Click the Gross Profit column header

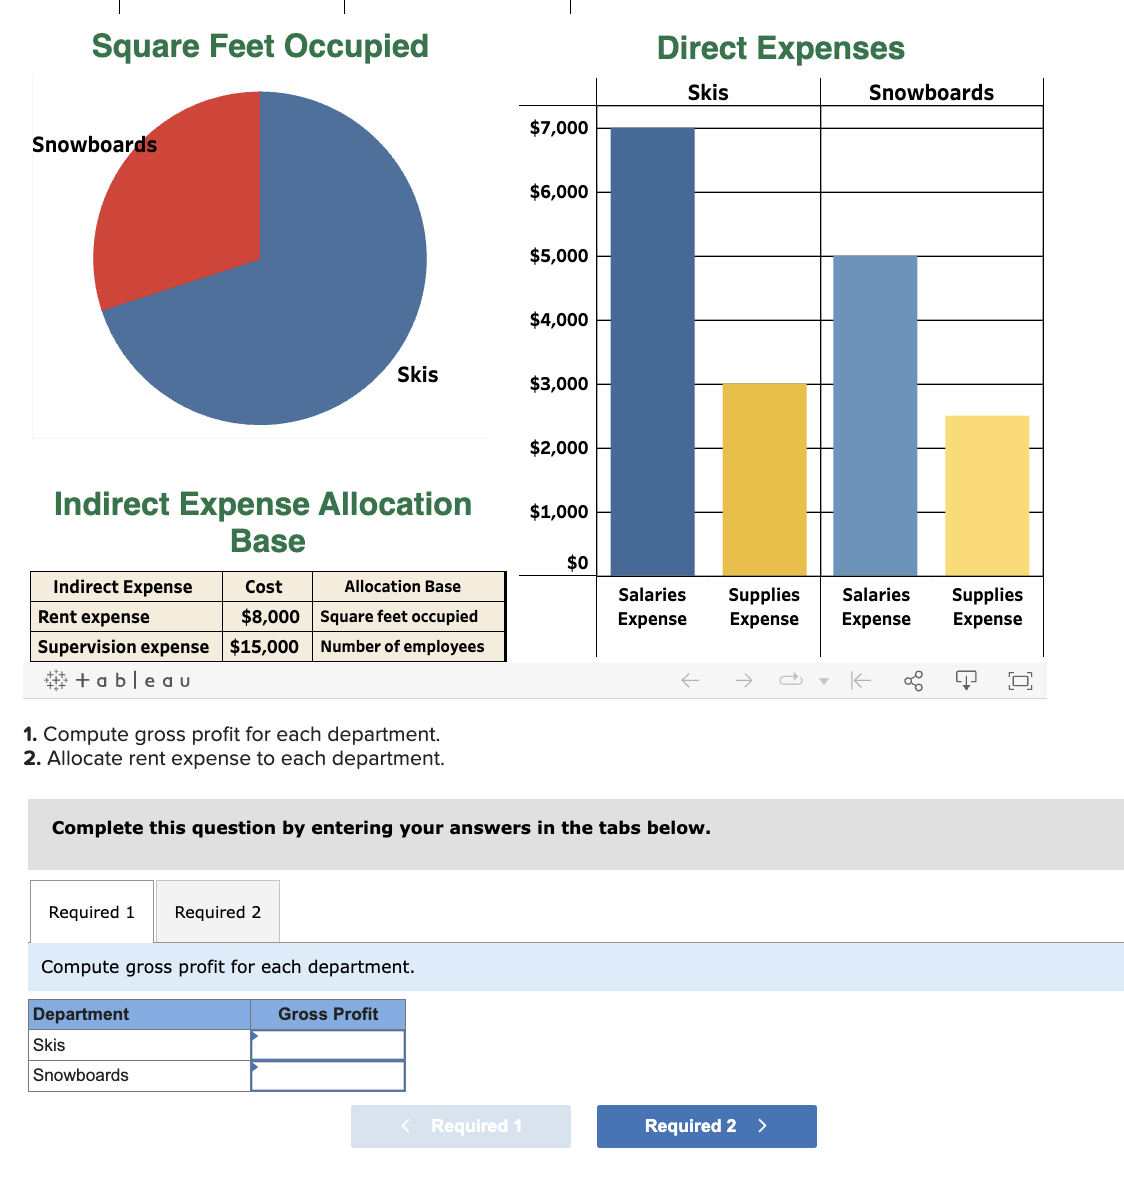327,1014
